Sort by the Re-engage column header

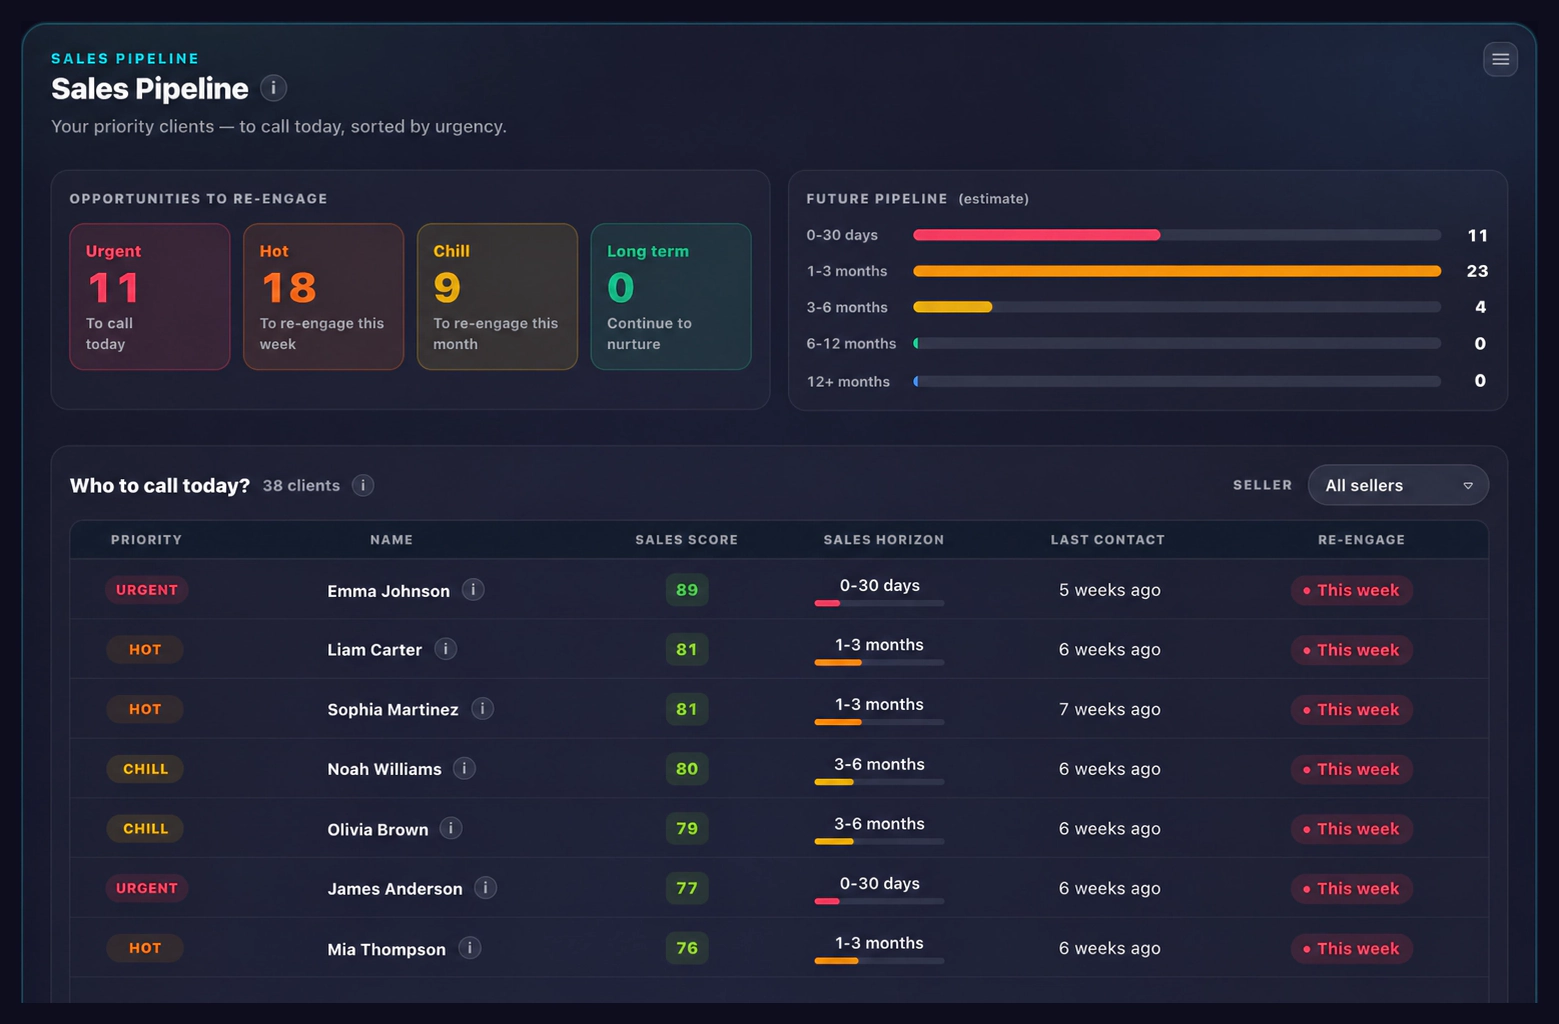pos(1361,540)
